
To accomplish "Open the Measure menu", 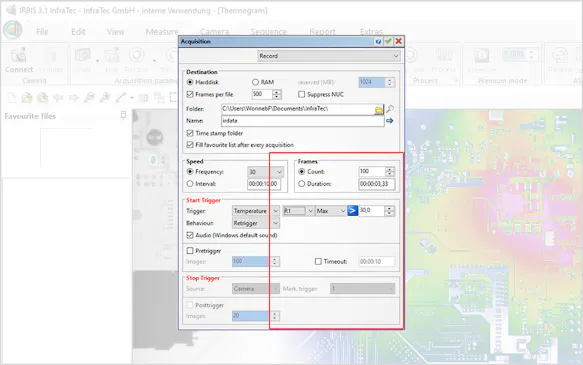I will click(162, 32).
